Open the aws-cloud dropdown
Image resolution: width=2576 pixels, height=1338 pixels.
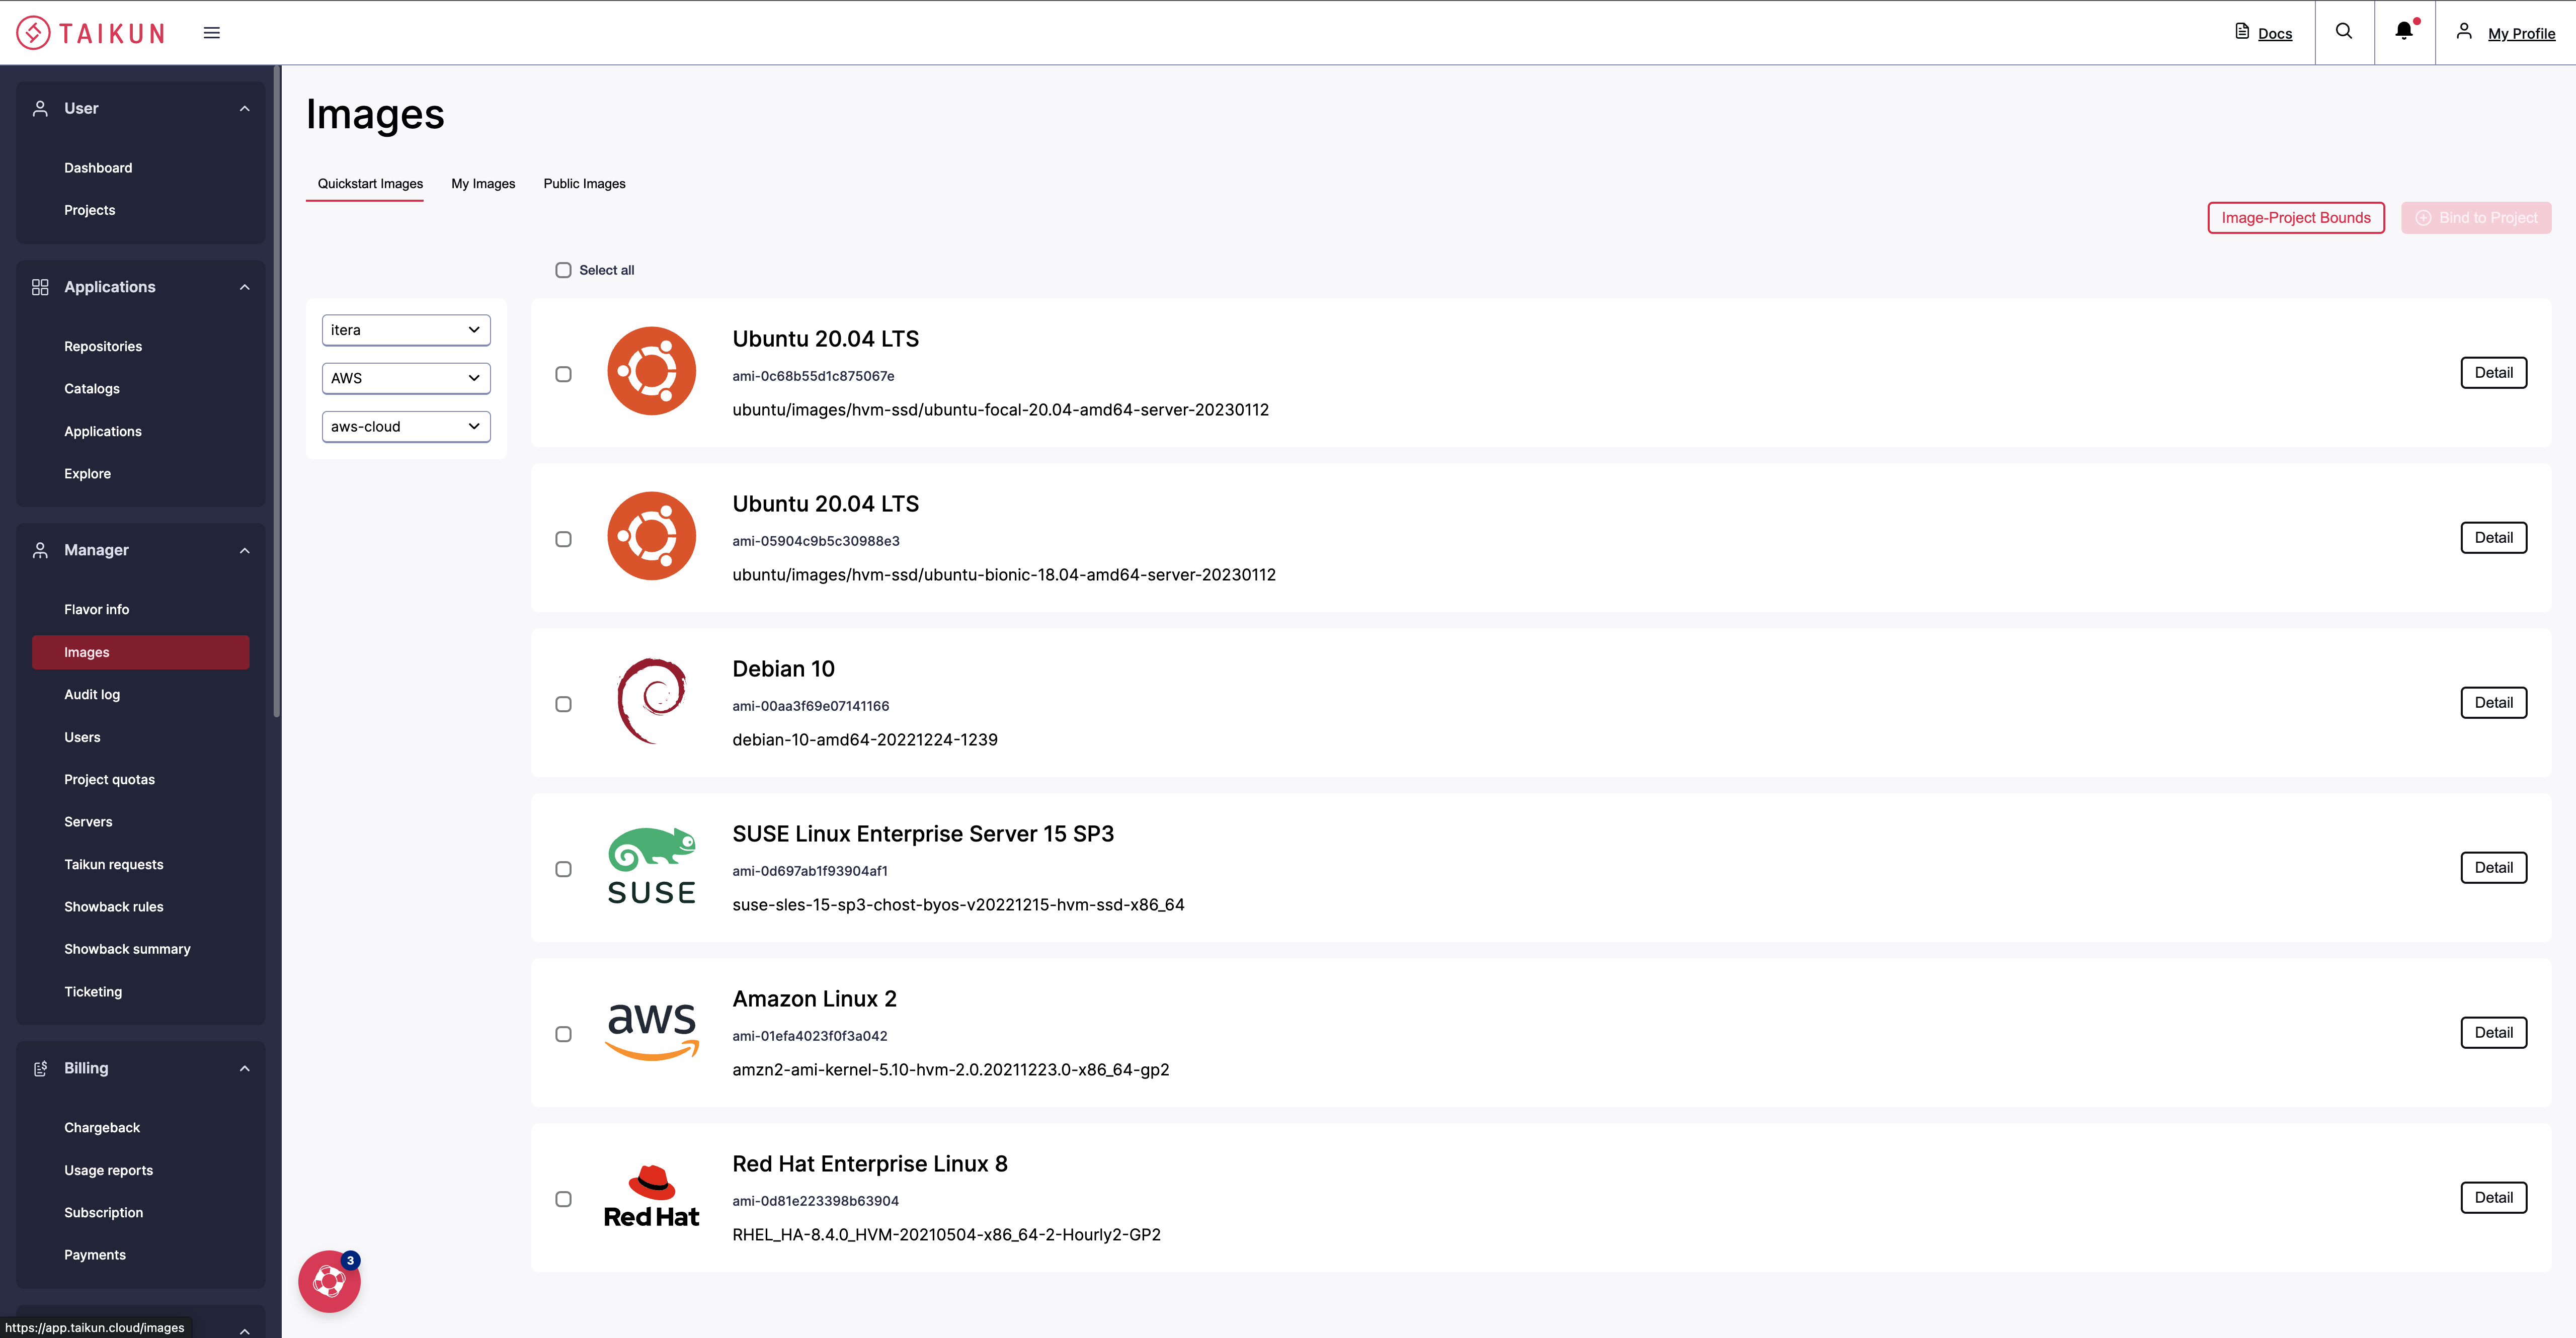point(406,426)
